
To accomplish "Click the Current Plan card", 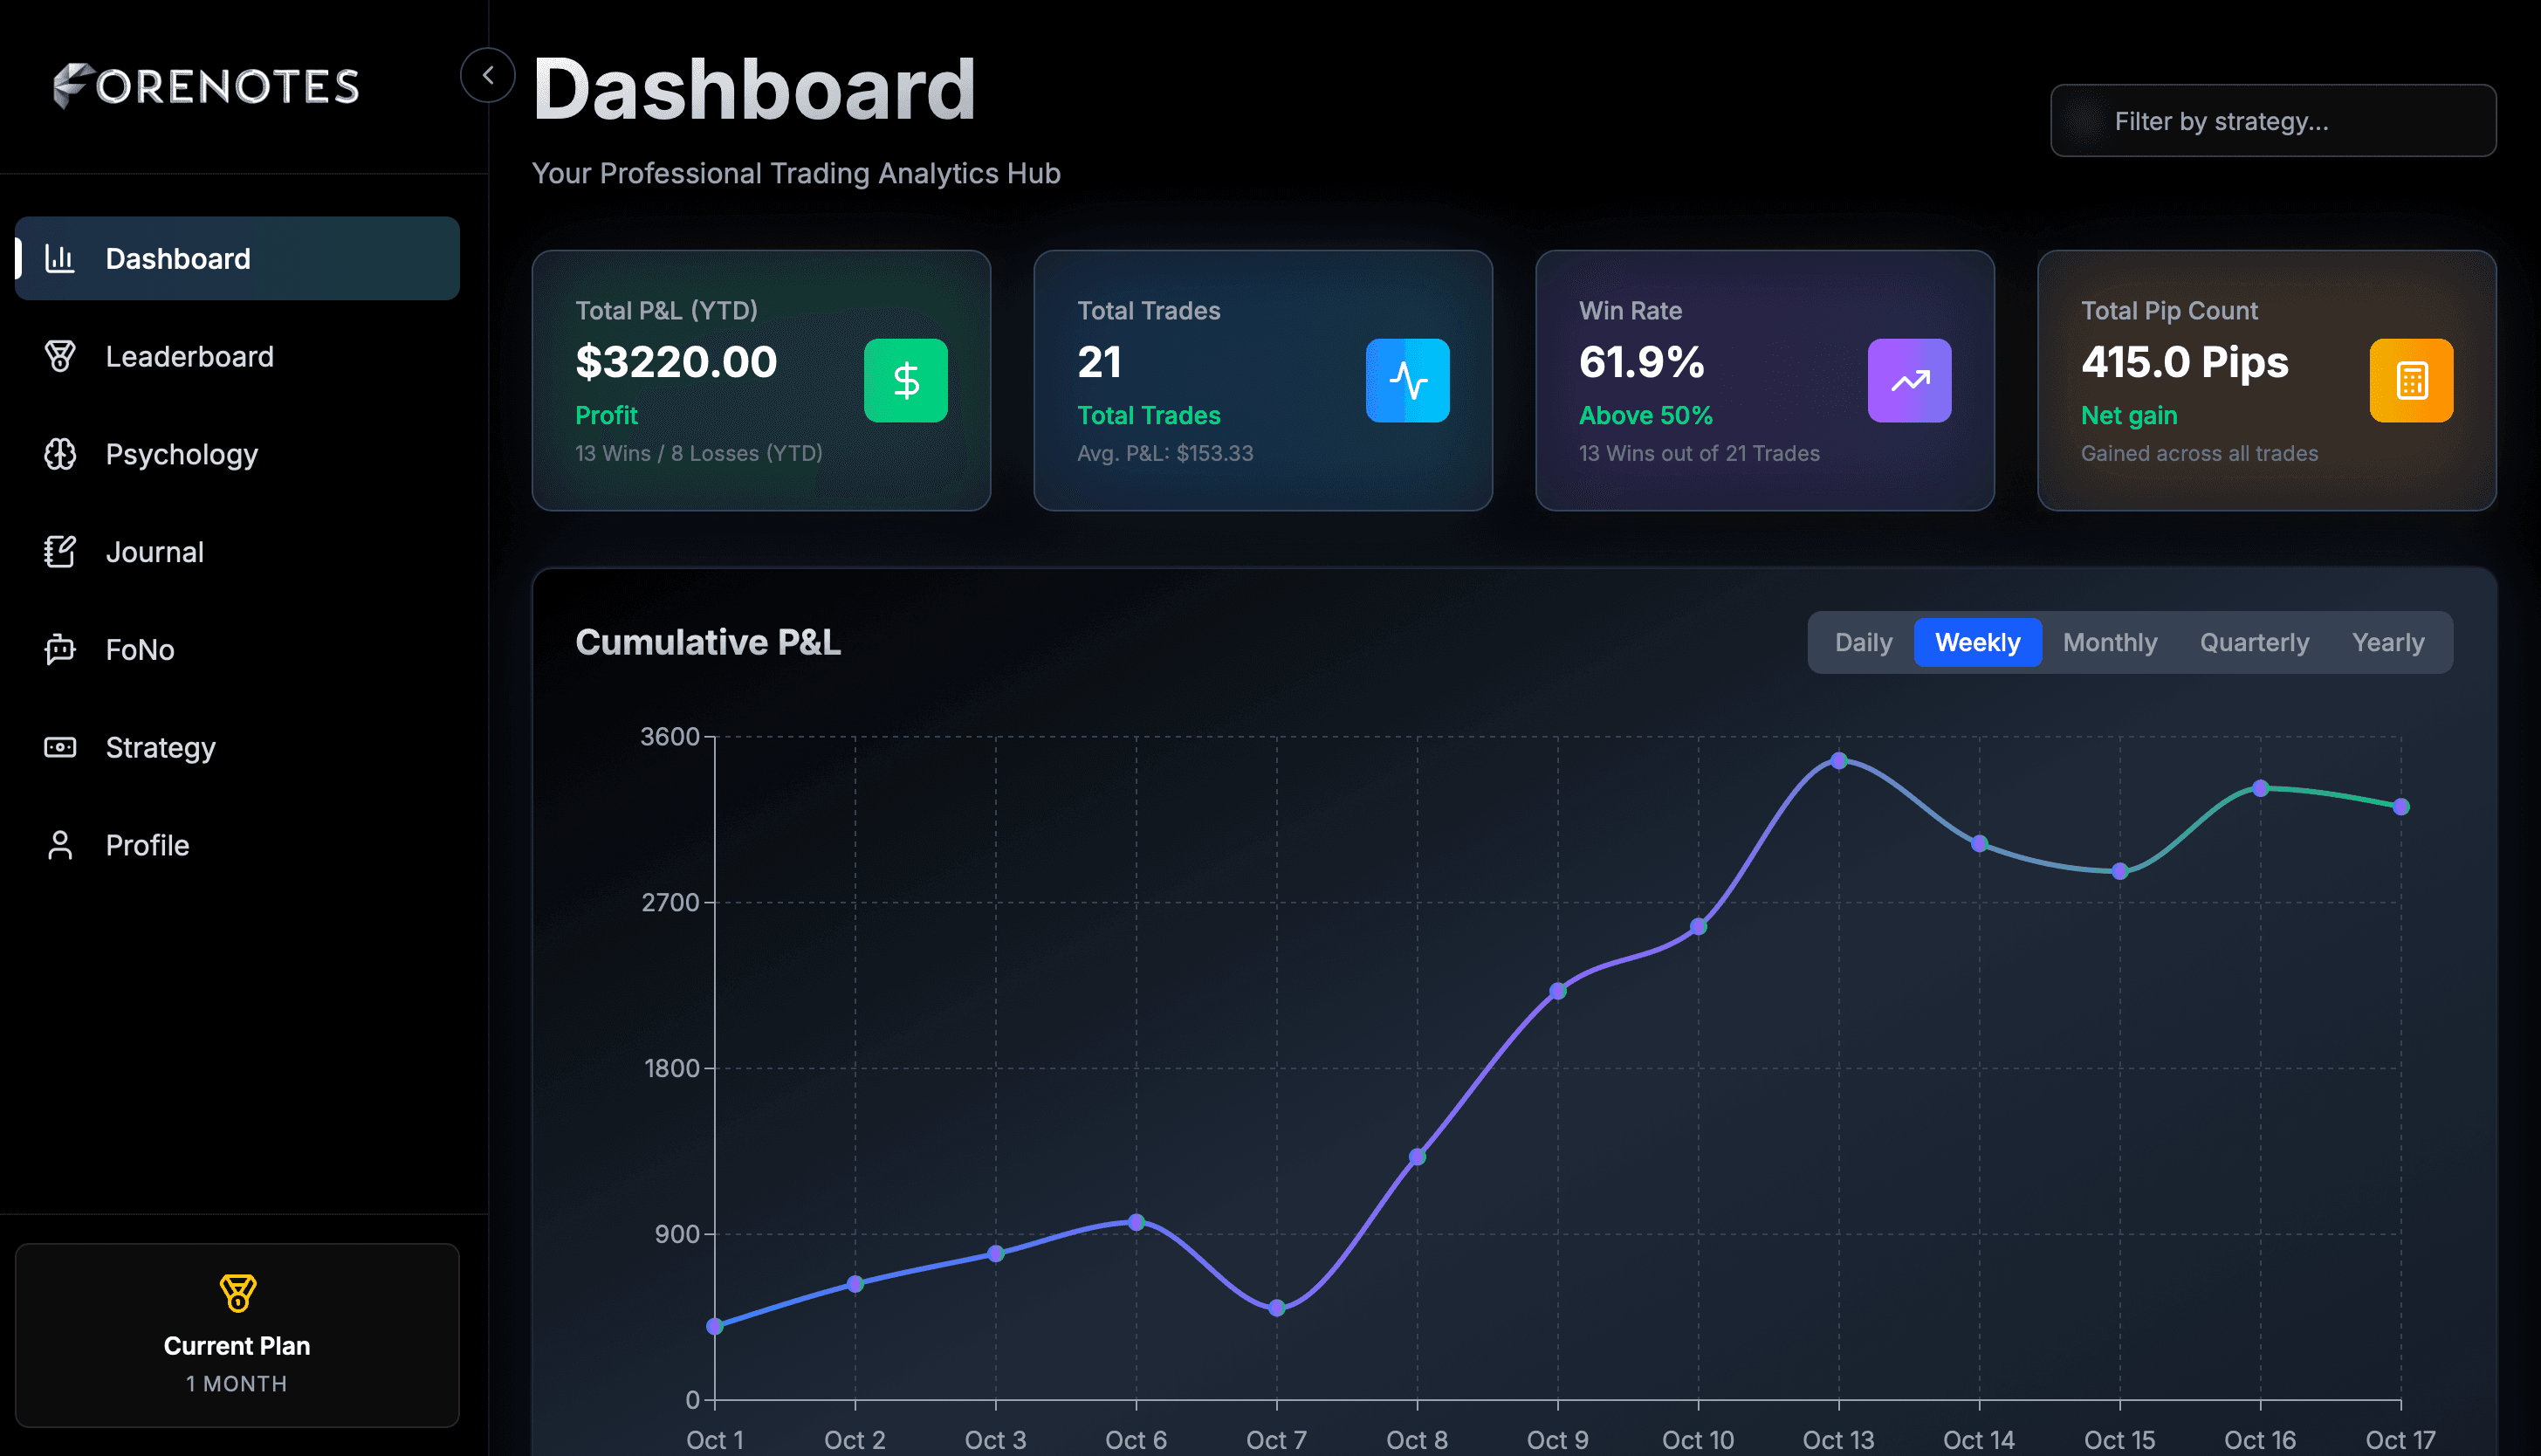I will pos(237,1335).
